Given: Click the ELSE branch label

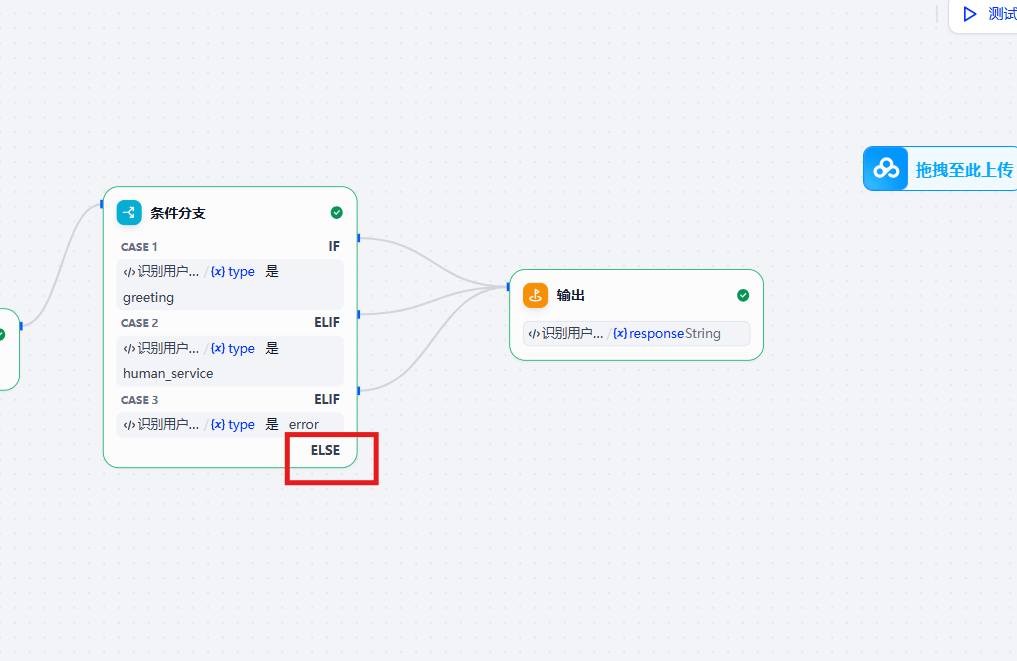Looking at the screenshot, I should (x=325, y=450).
